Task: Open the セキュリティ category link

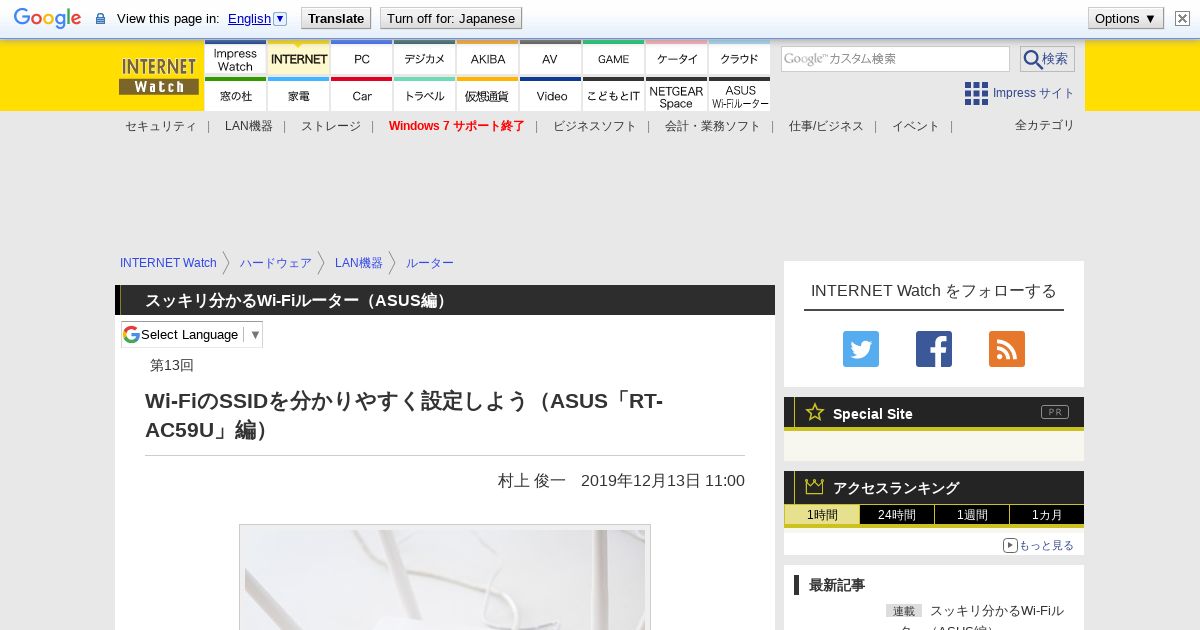Action: tap(160, 126)
